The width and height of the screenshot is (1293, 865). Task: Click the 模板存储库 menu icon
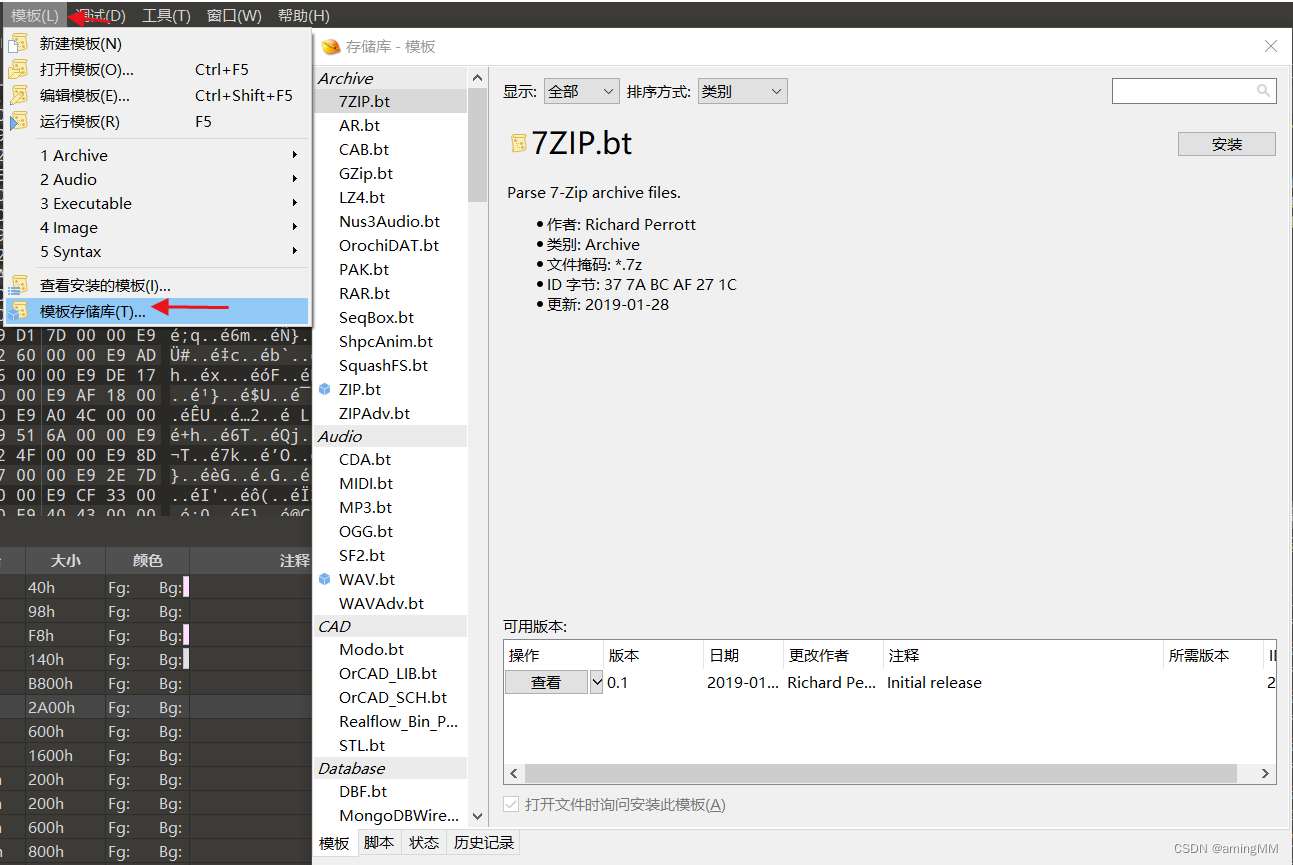[18, 311]
